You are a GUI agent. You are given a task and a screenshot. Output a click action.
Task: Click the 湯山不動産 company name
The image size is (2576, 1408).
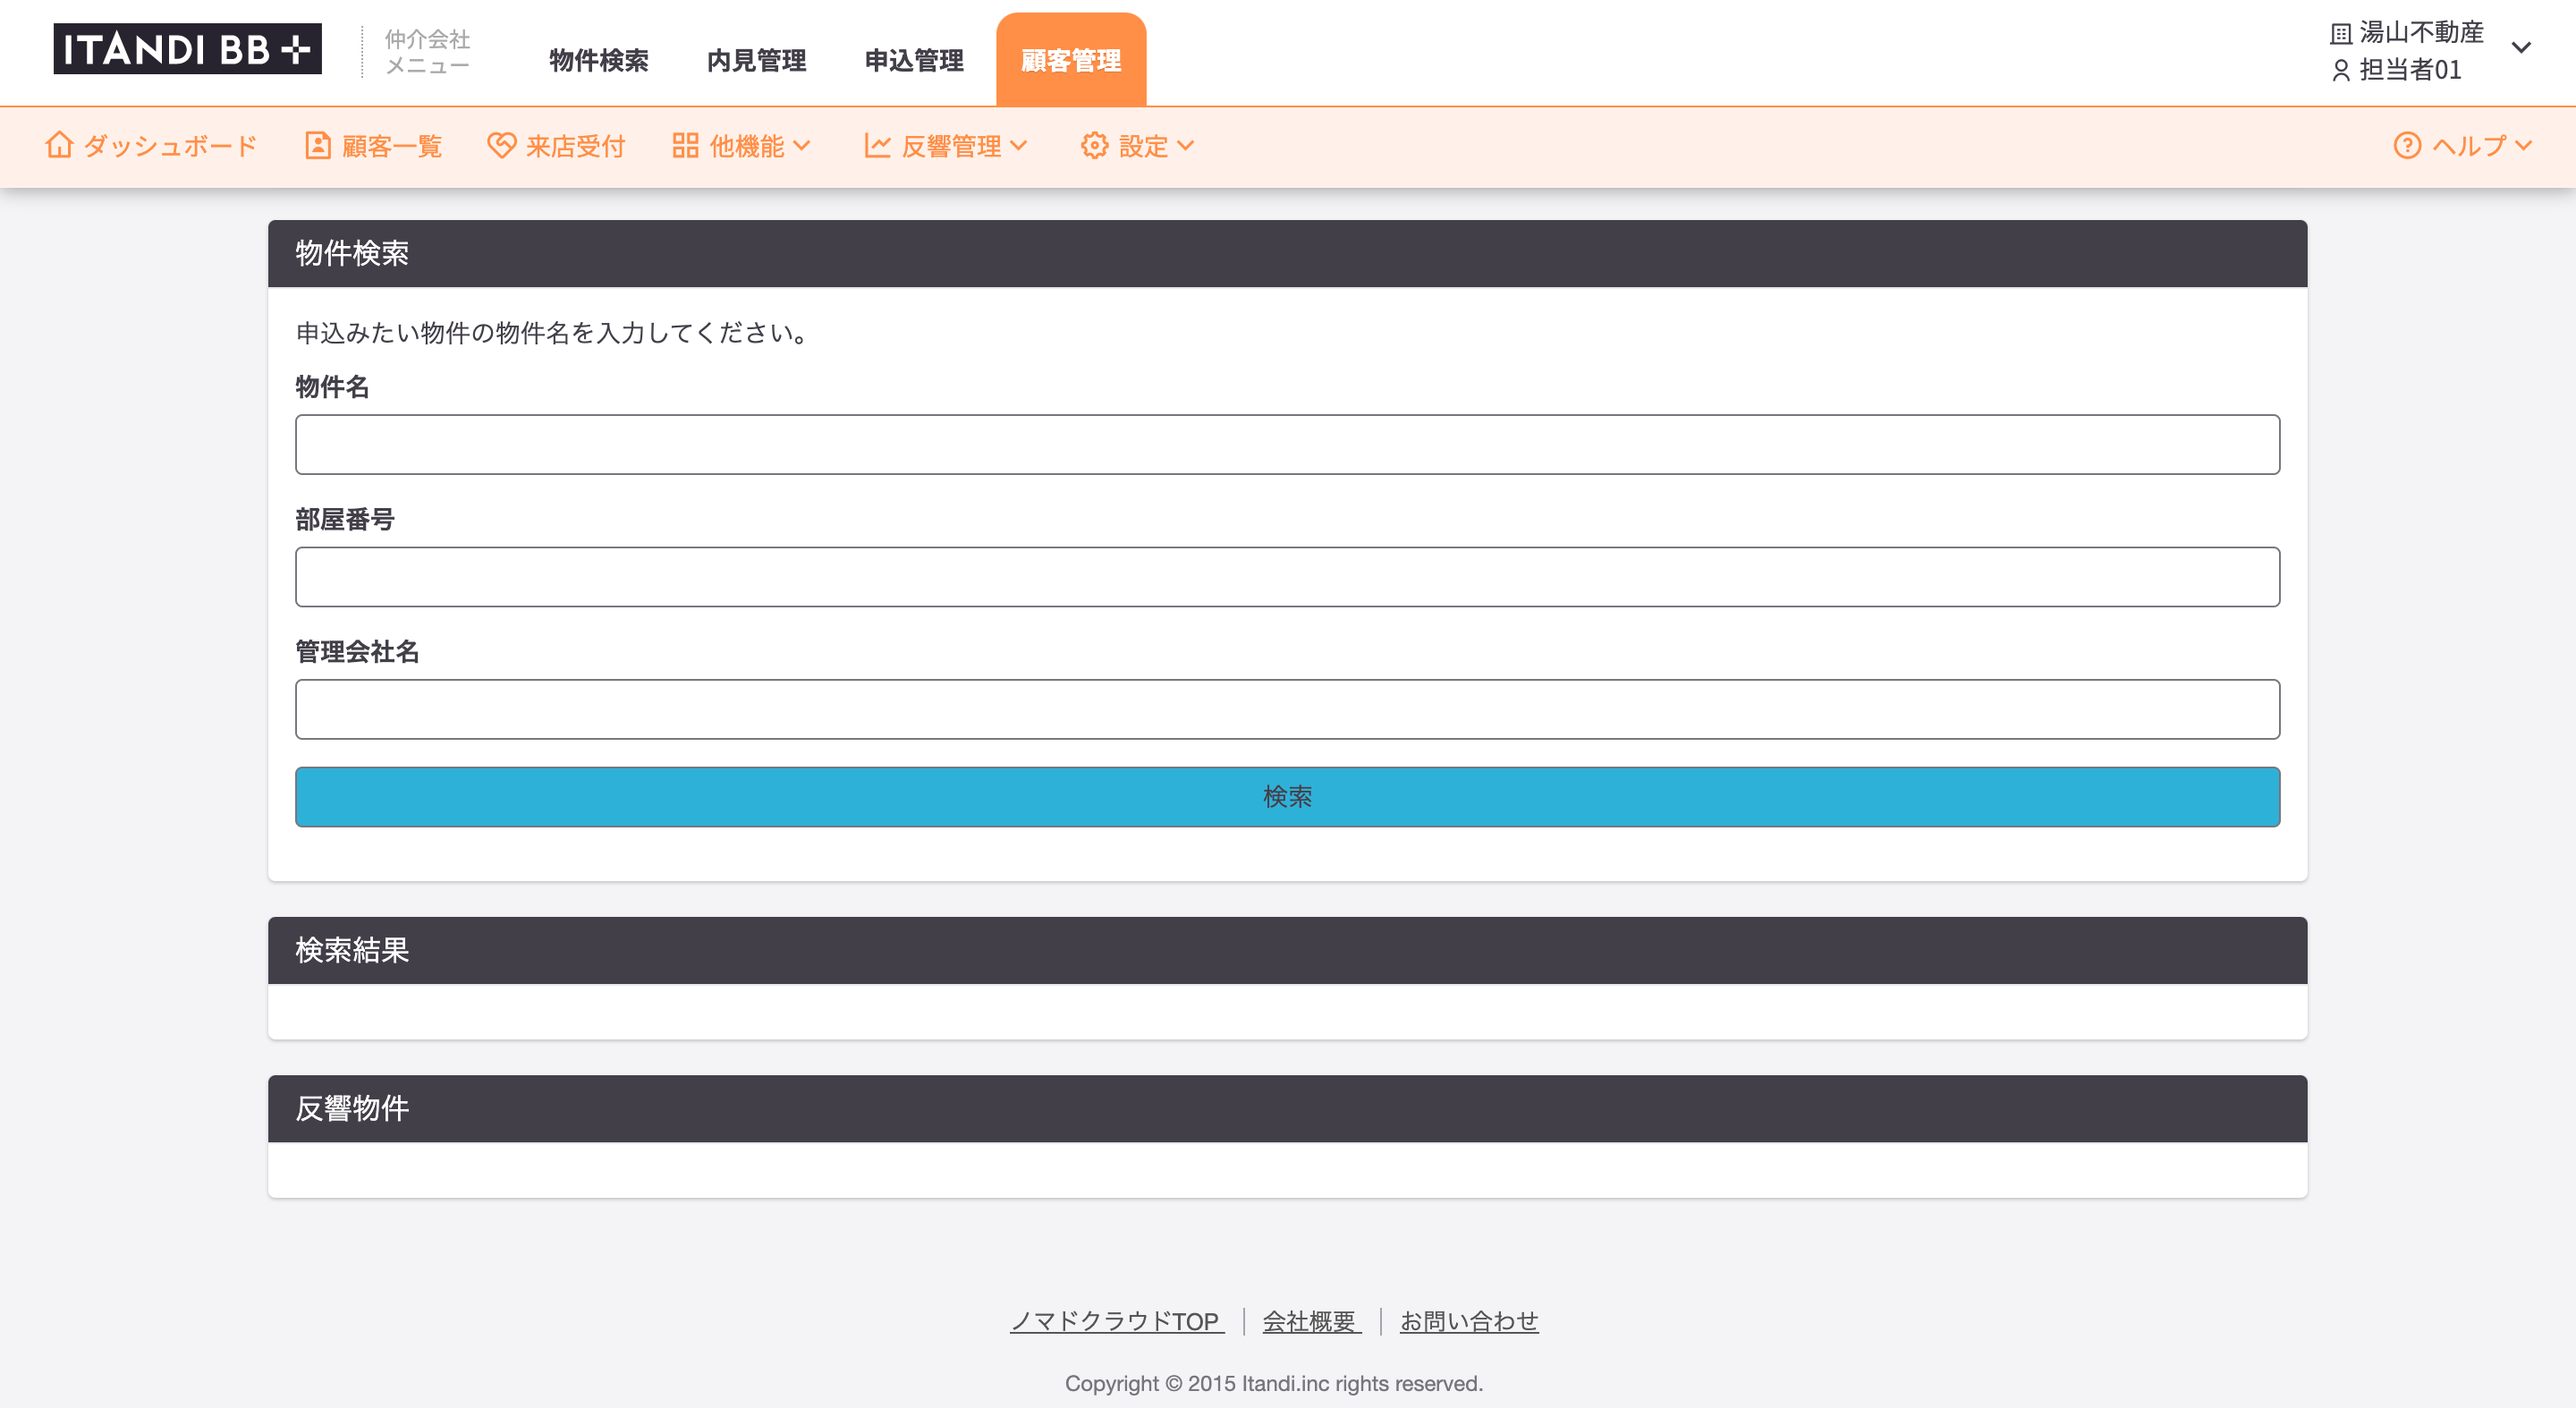tap(2421, 33)
